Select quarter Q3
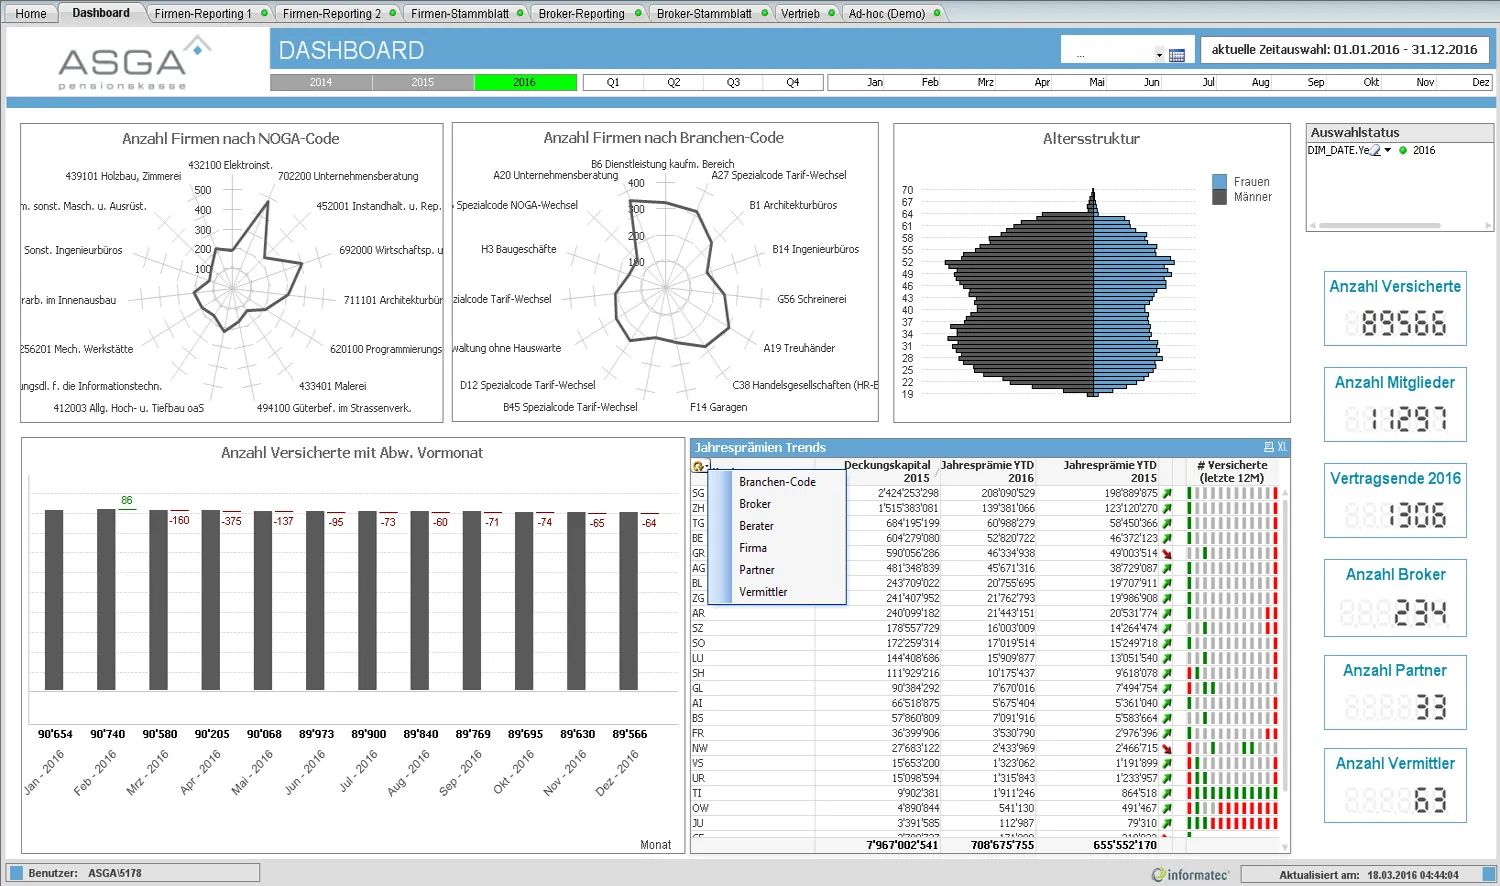Image resolution: width=1500 pixels, height=886 pixels. (733, 82)
